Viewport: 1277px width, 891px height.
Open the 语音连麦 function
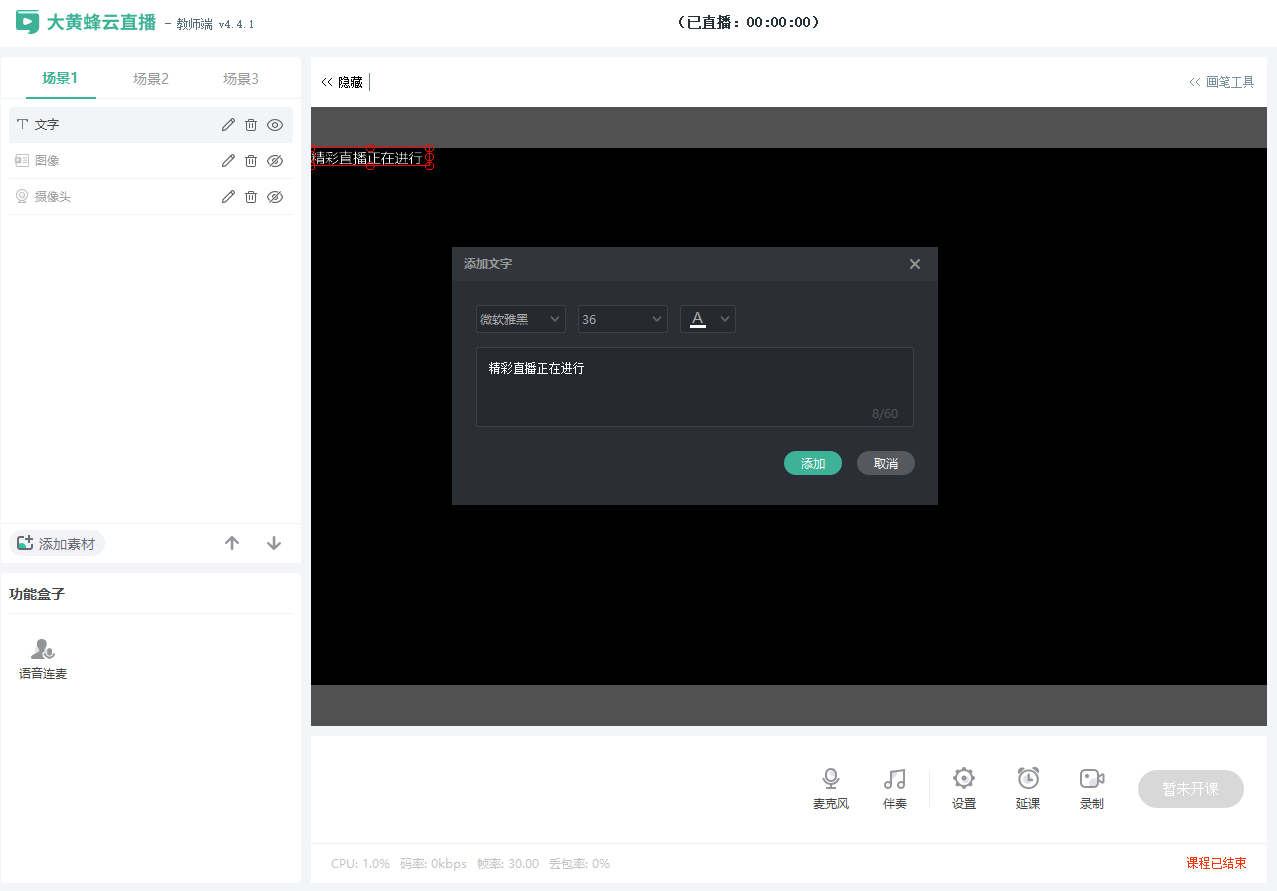pyautogui.click(x=43, y=659)
